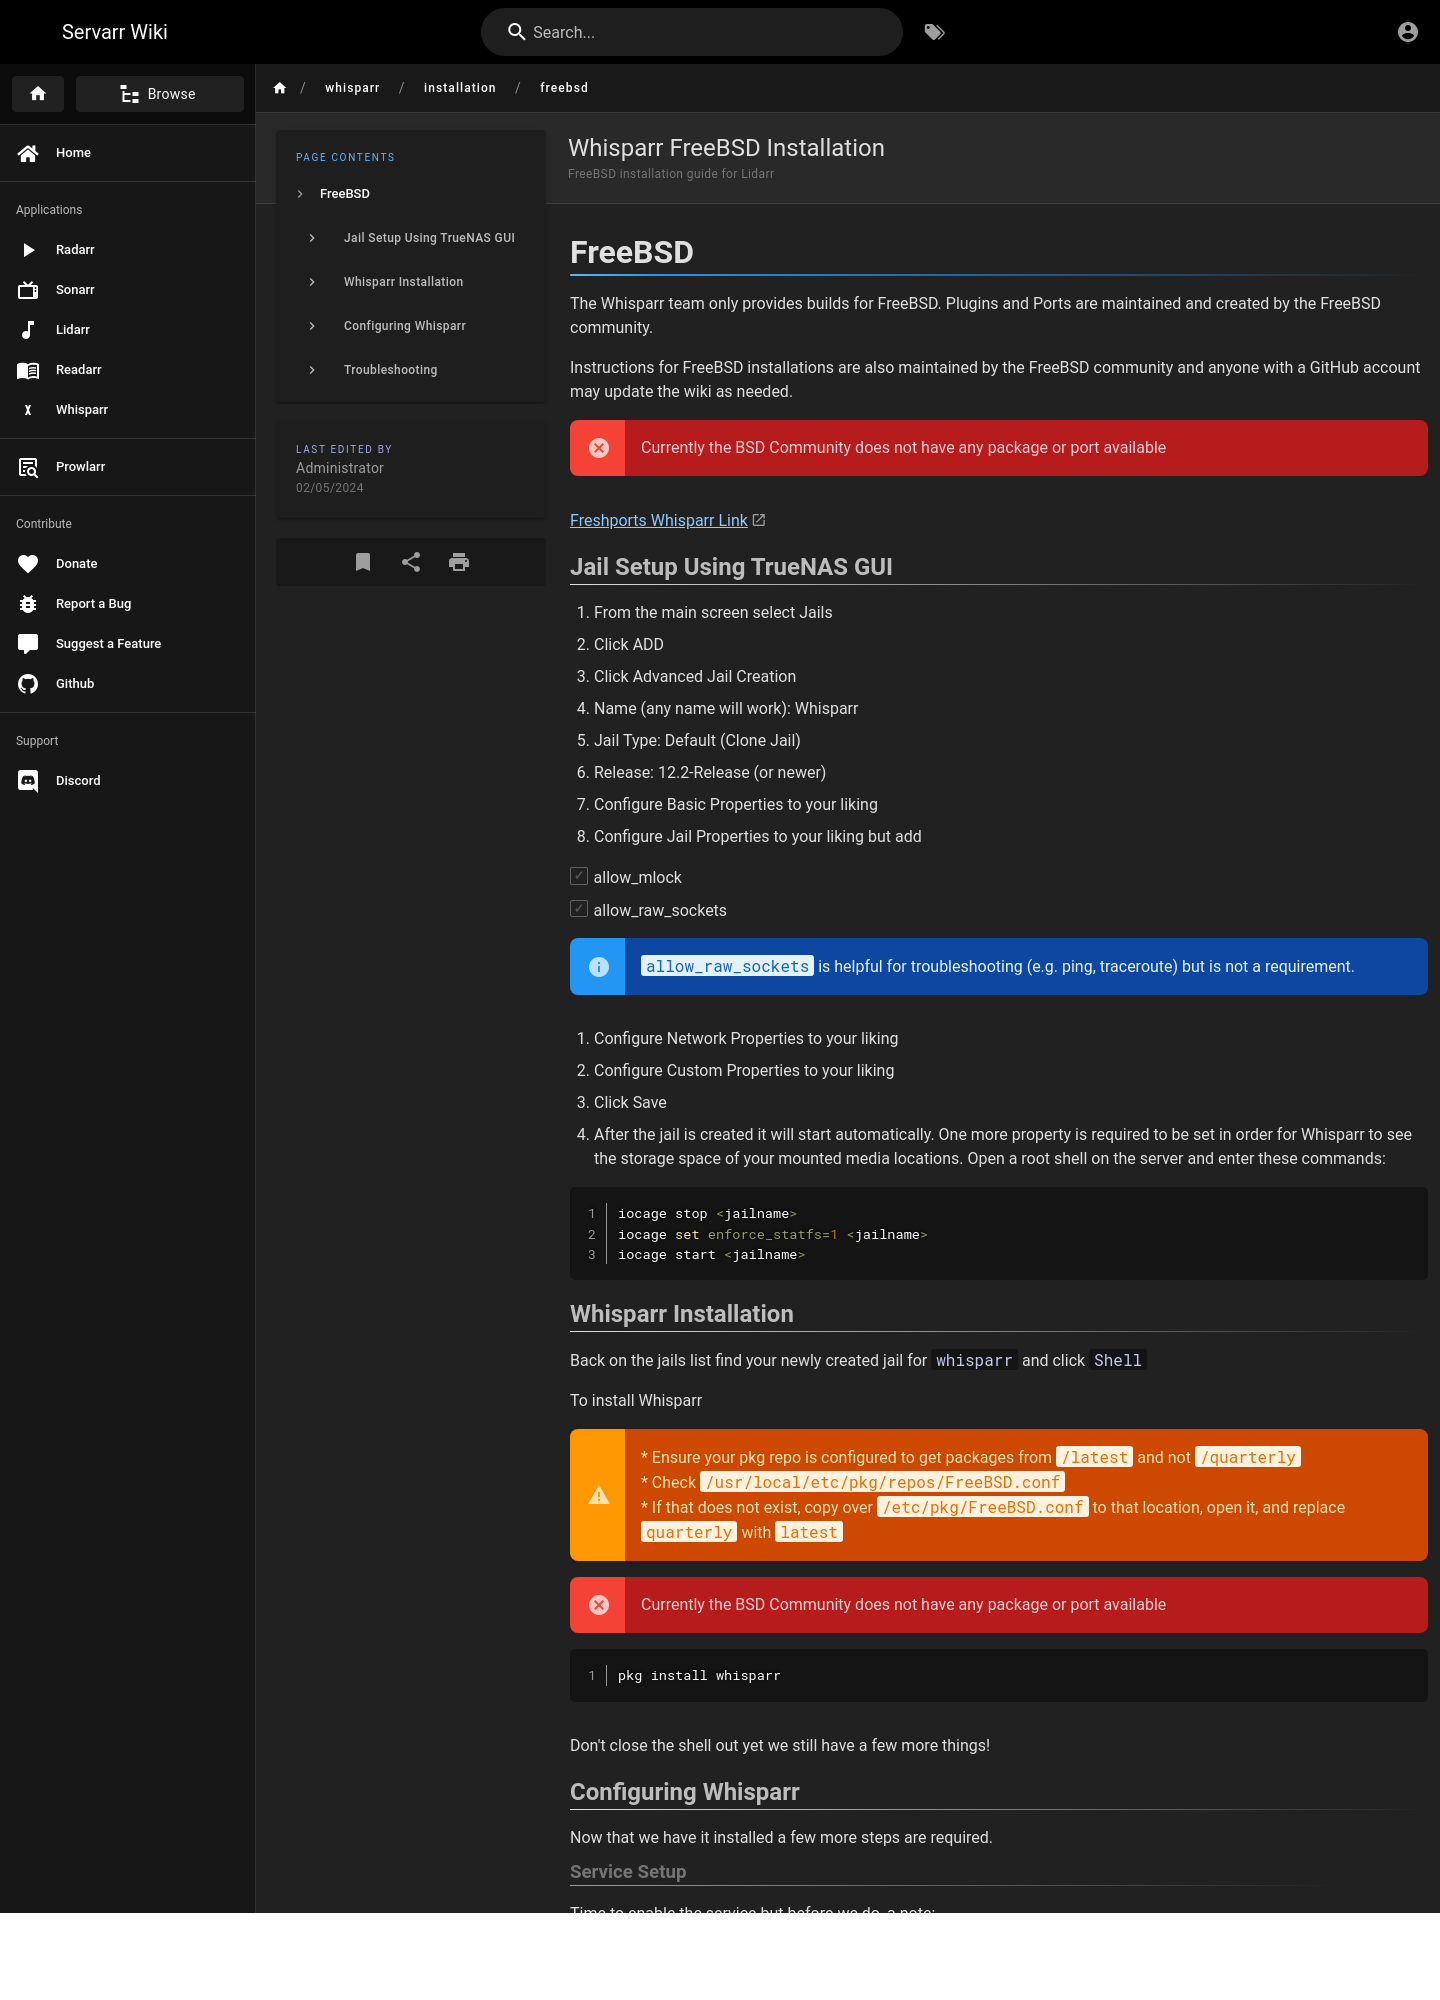
Task: Toggle the allow_raw_sockets checkbox
Action: click(x=579, y=909)
